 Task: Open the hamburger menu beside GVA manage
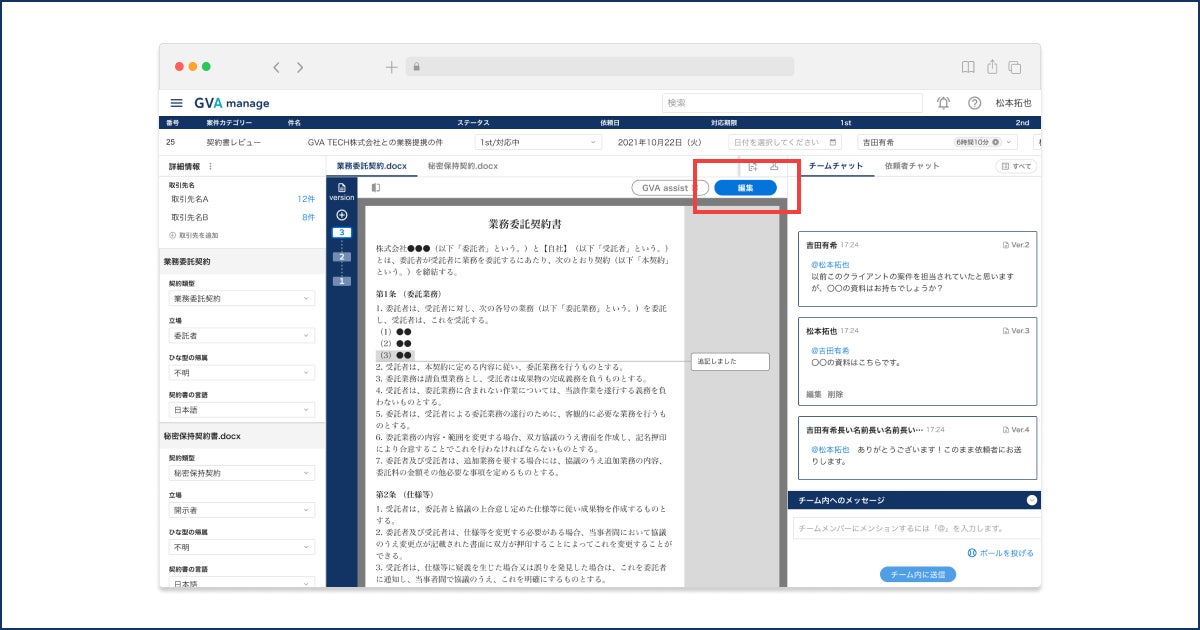pos(176,103)
